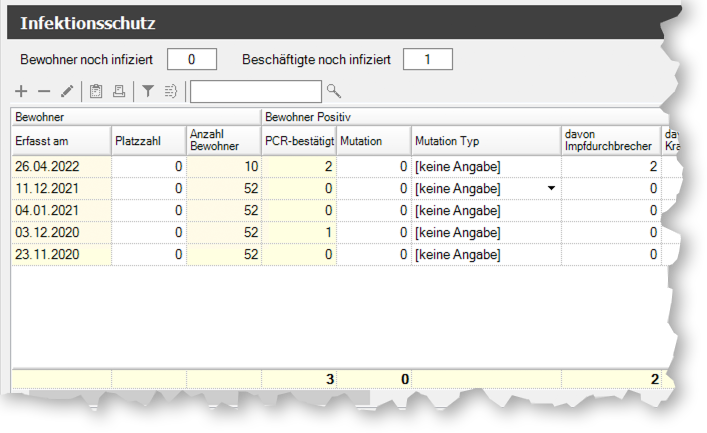707x433 pixels.
Task: Click the magnifying glass search icon
Action: (x=334, y=92)
